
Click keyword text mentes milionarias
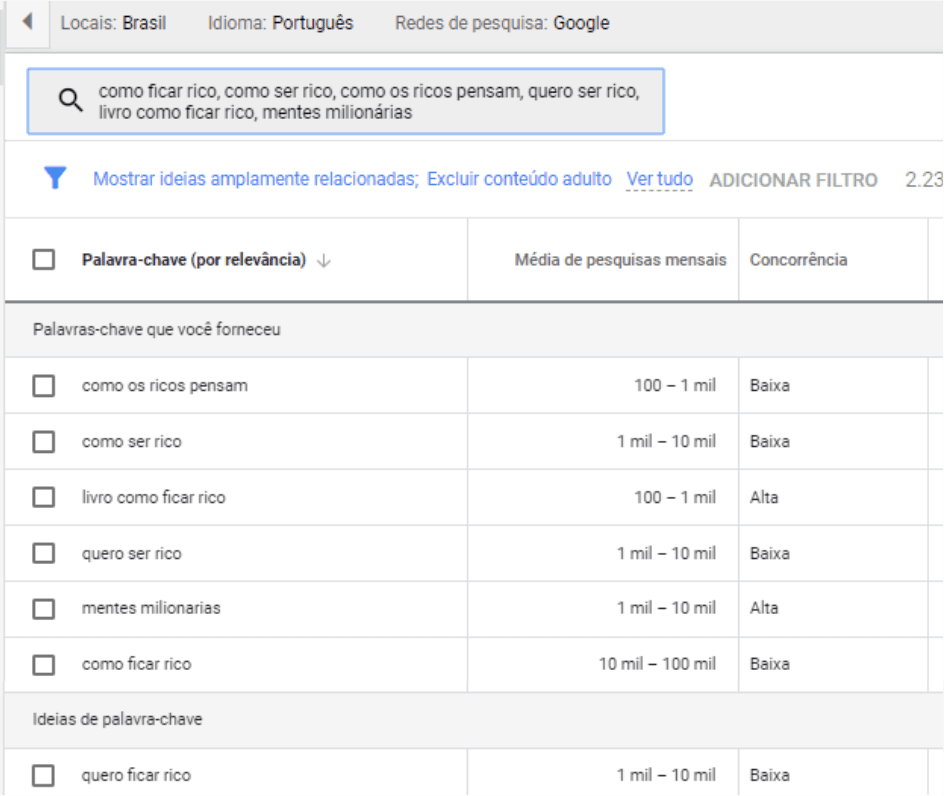[151, 608]
